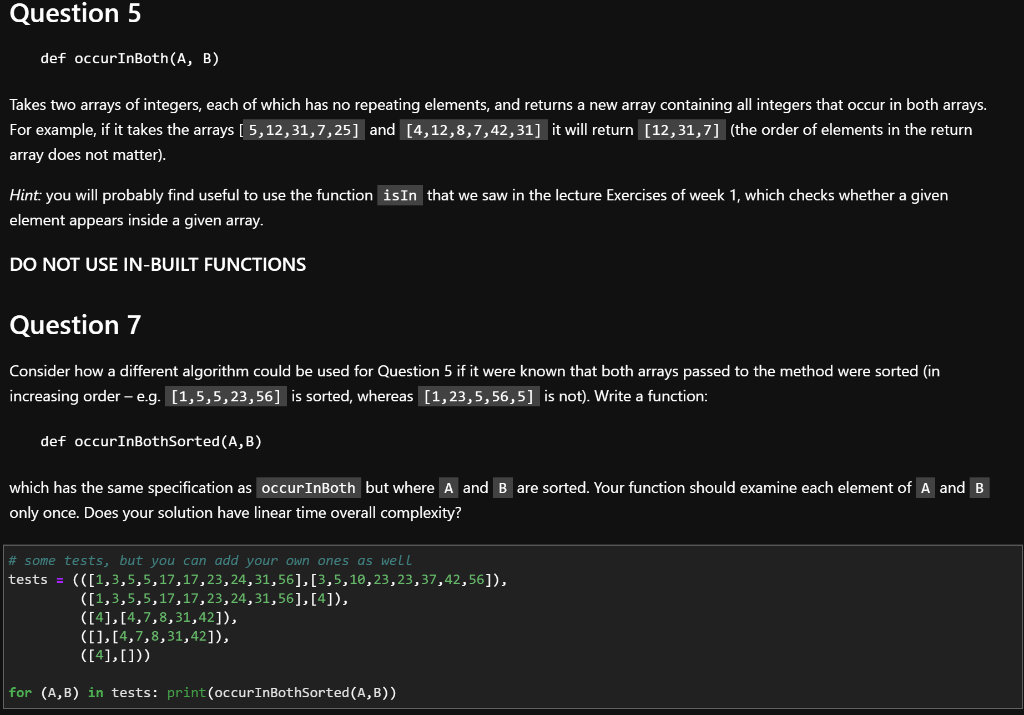Select the sorted example [1,5,5,23,56]

click(x=227, y=394)
